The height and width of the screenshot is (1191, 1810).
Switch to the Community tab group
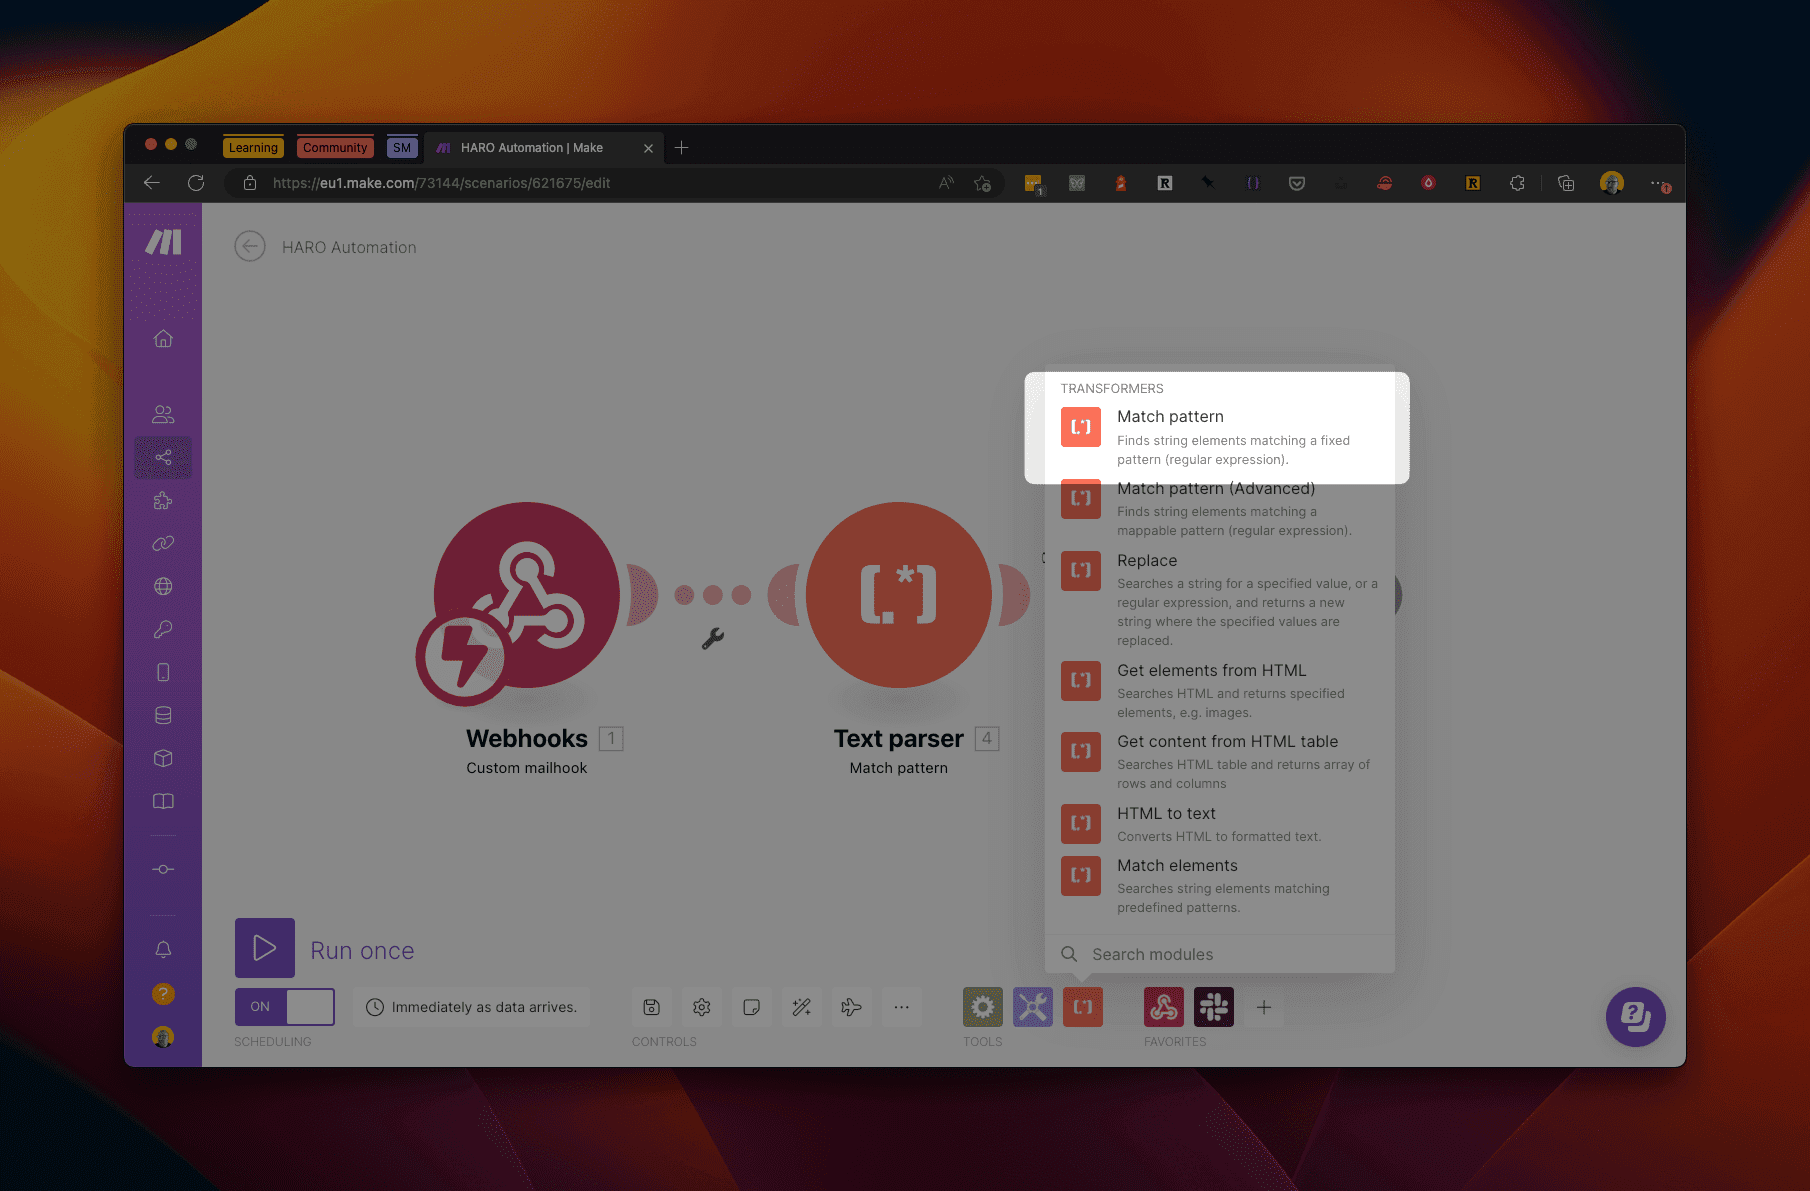pyautogui.click(x=335, y=147)
